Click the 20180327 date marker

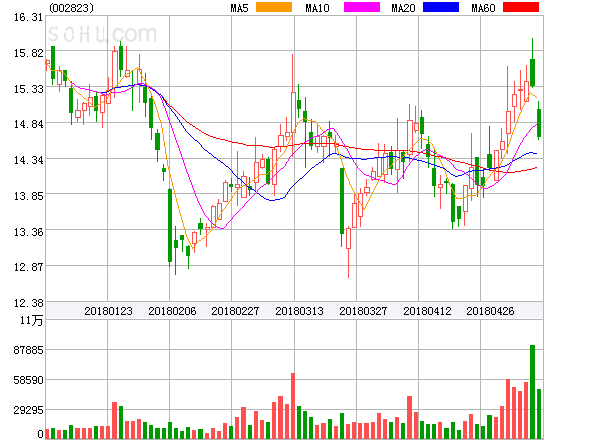(x=364, y=311)
